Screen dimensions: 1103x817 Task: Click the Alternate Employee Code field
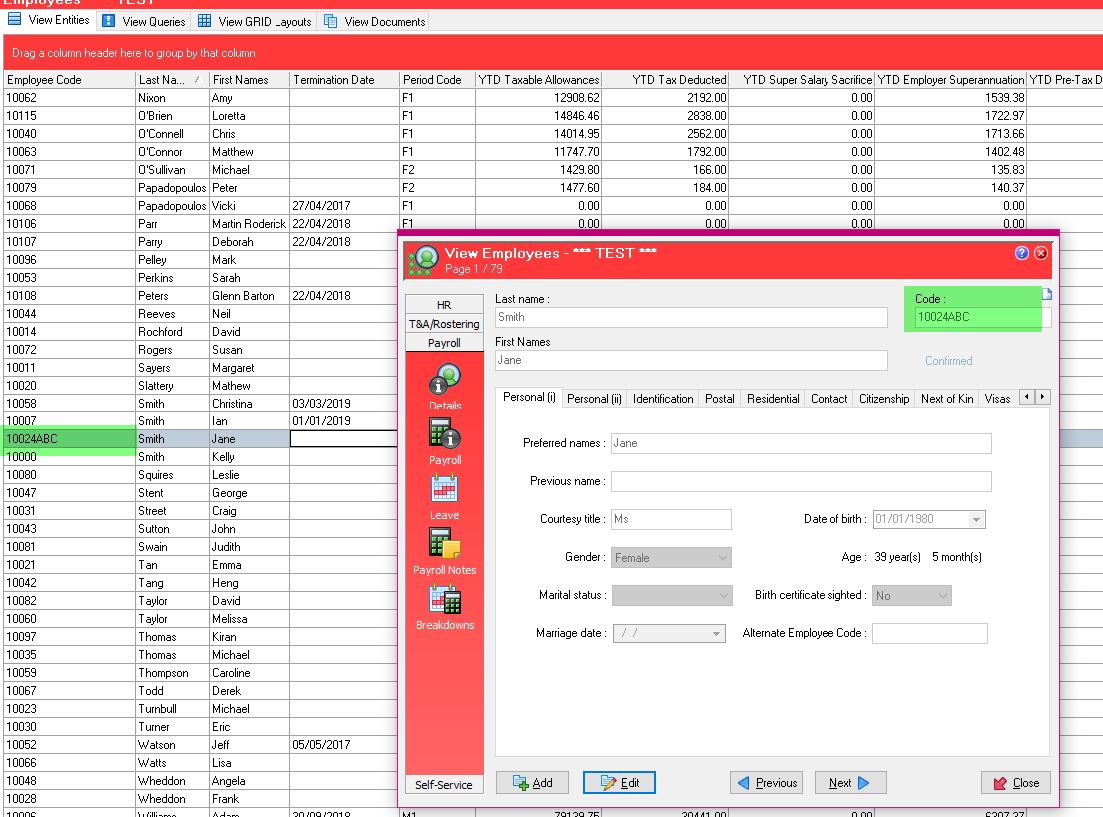click(929, 633)
